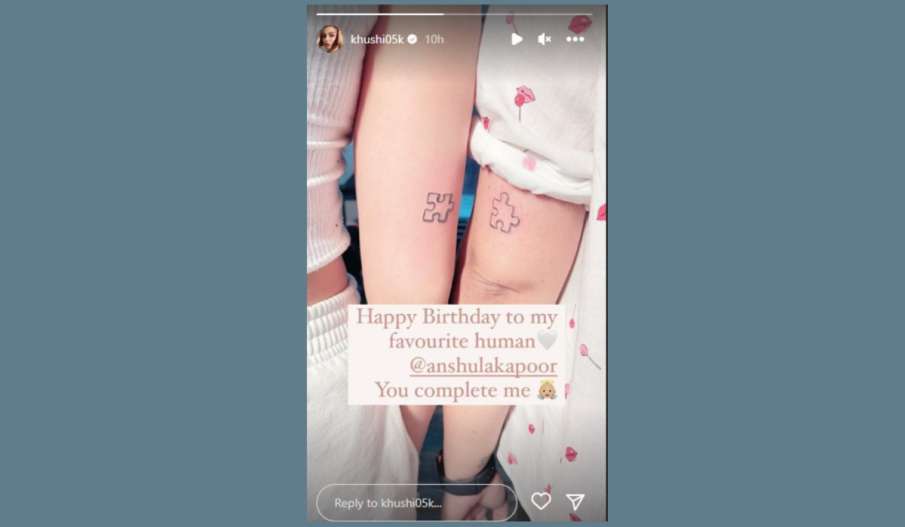Viewport: 905px width, 527px height.
Task: Focus the Reply to khushi05k field
Action: 416,503
